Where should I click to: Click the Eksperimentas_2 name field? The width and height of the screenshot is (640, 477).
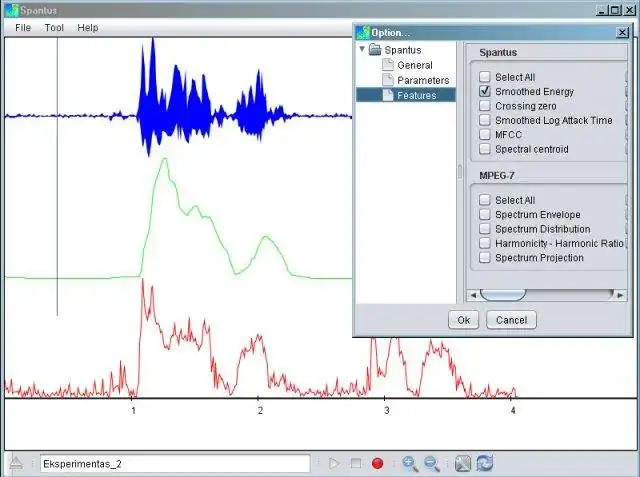point(175,464)
